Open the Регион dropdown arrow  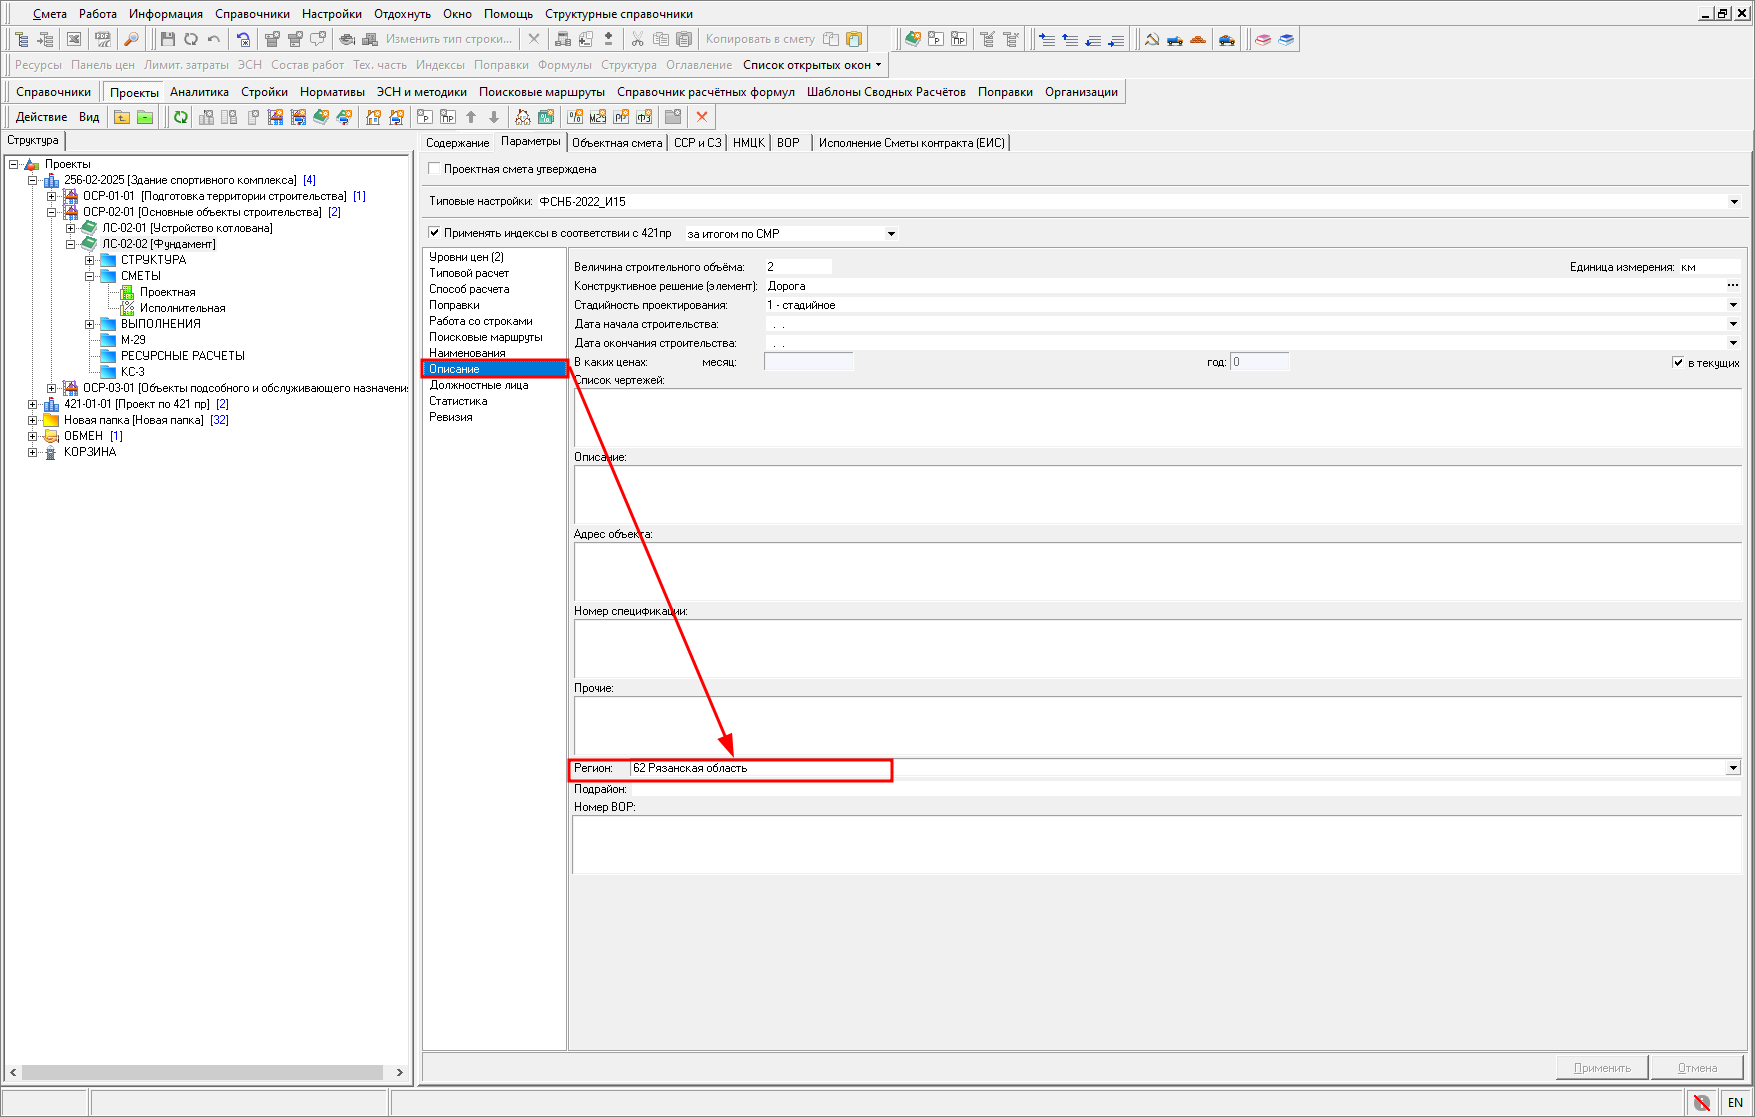point(1733,768)
